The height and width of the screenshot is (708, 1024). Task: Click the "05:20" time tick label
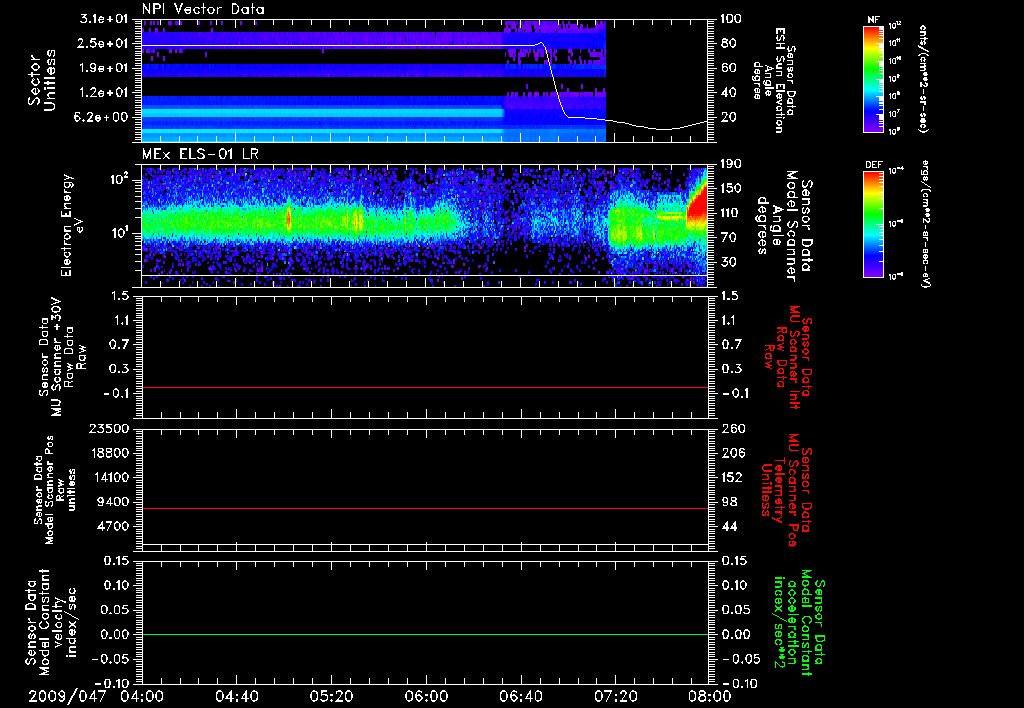(x=331, y=696)
